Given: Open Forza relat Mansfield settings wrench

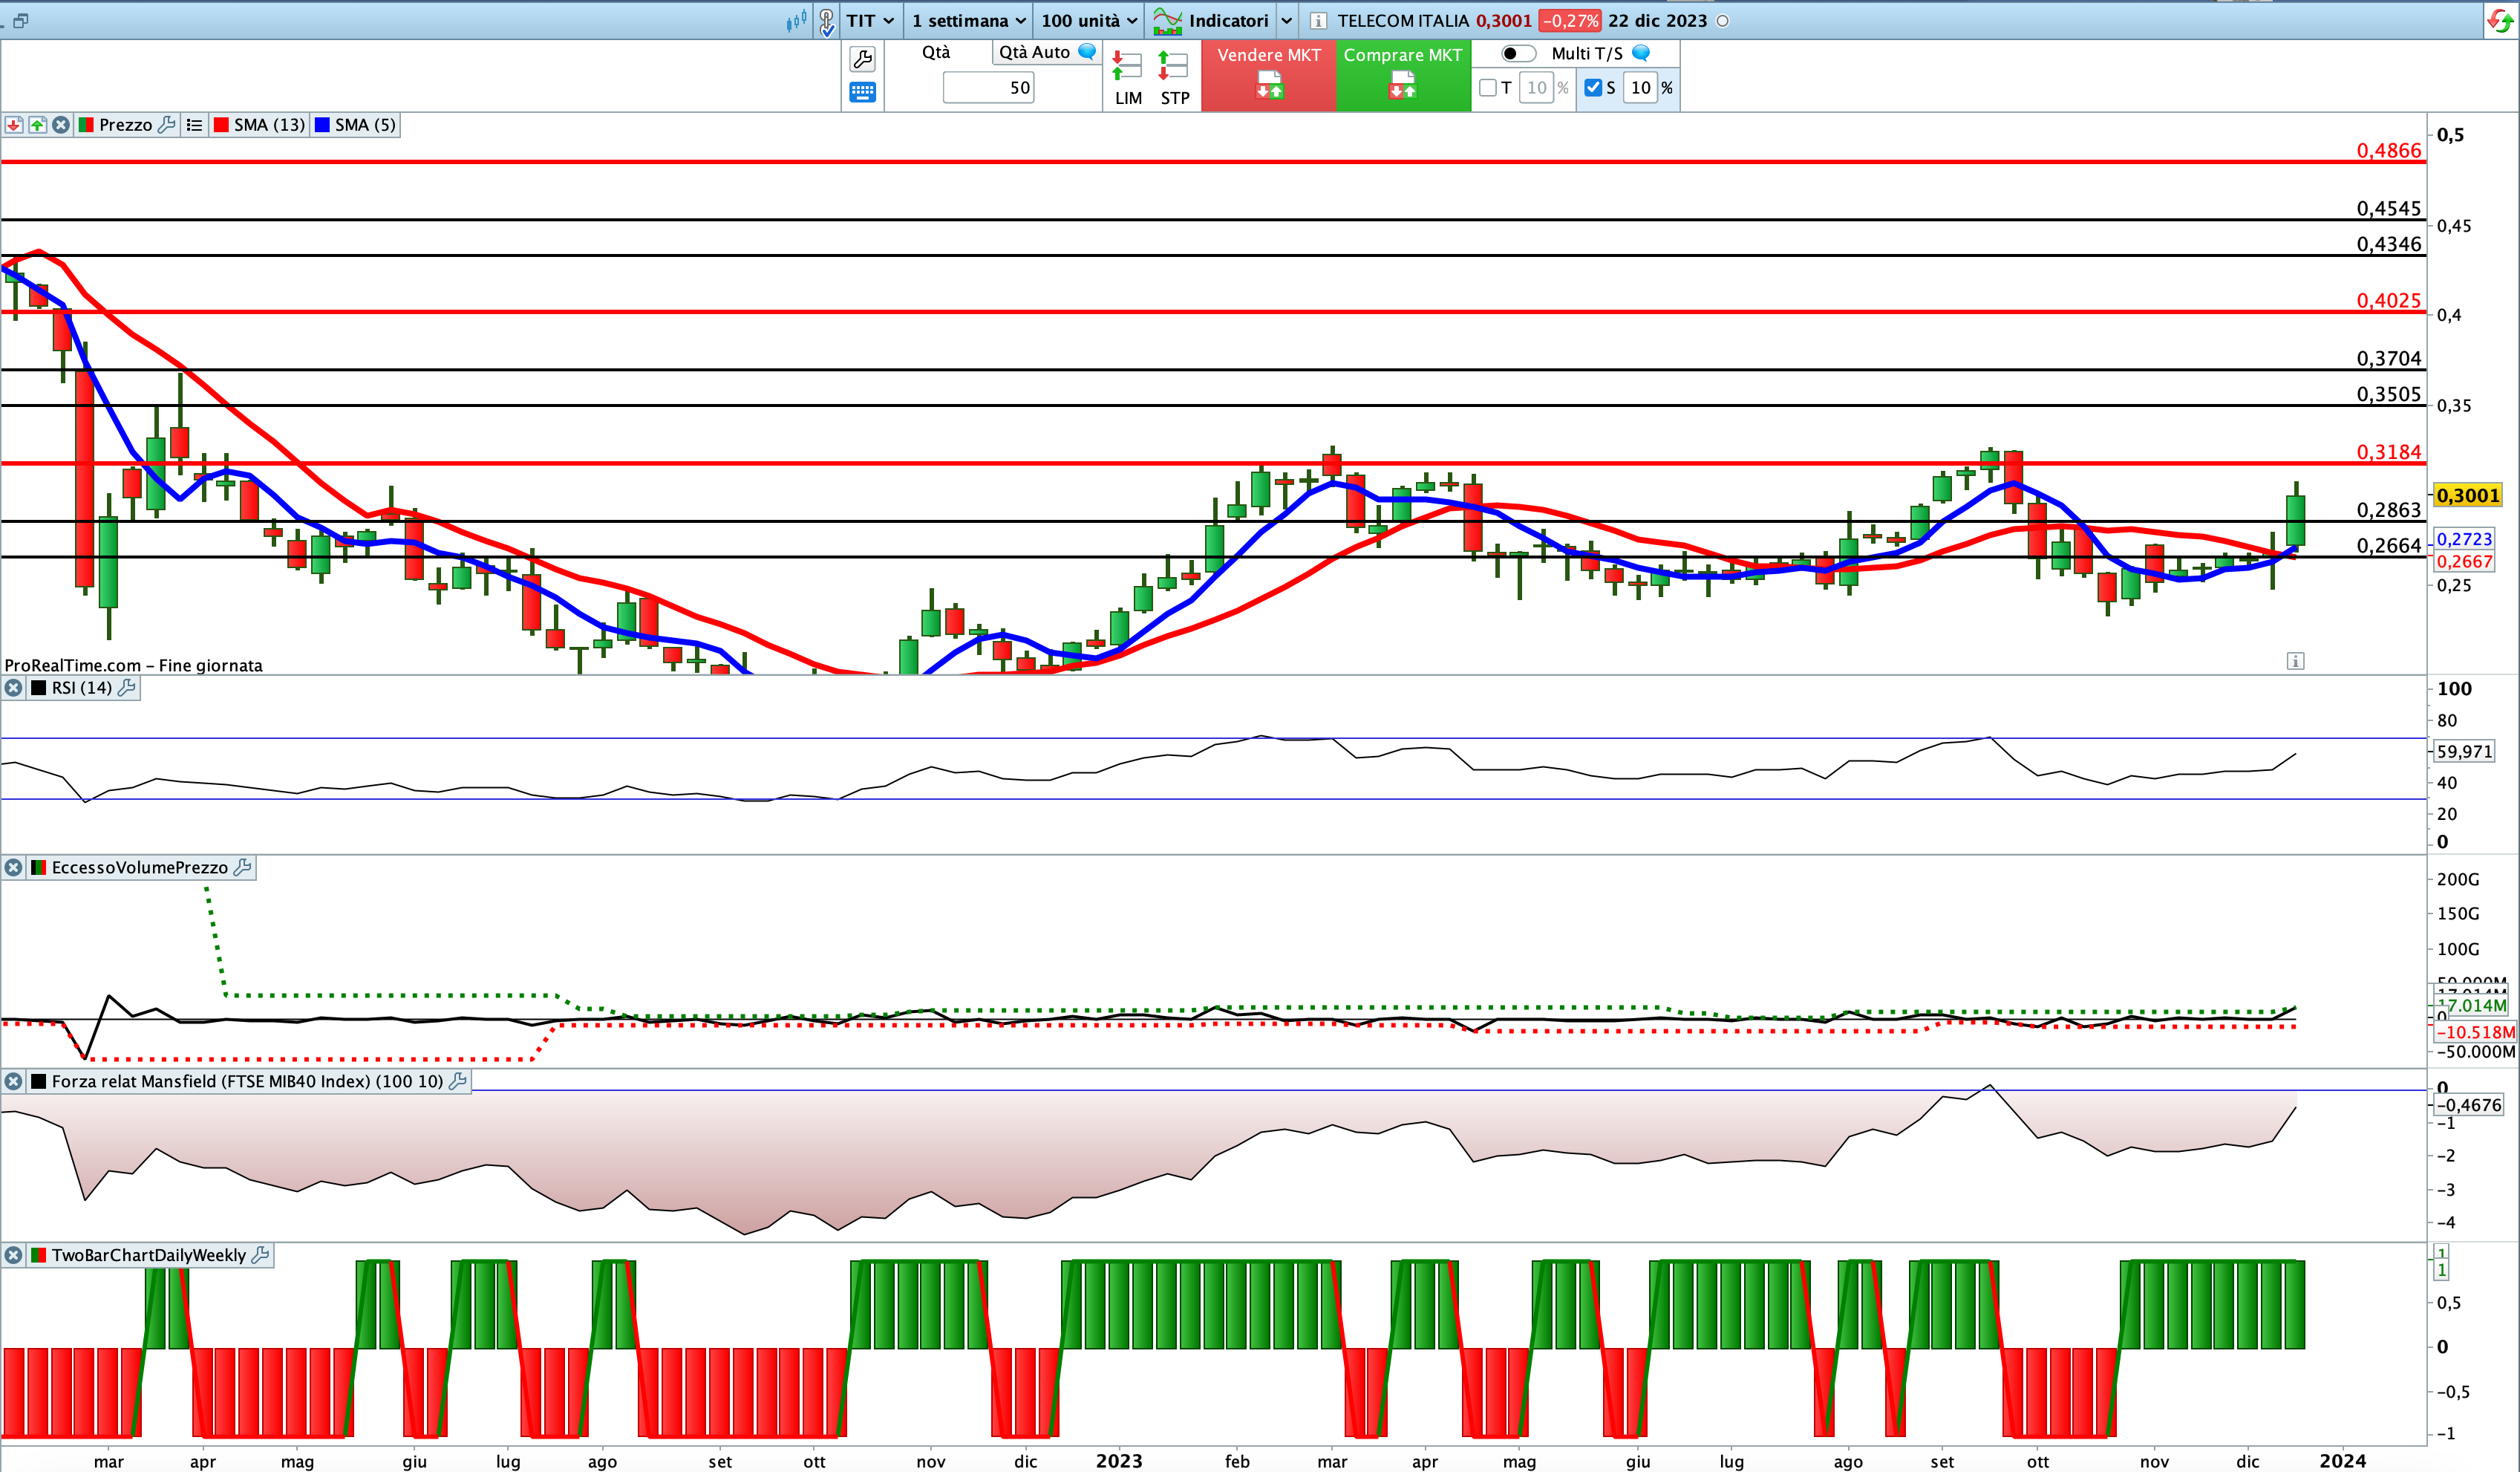Looking at the screenshot, I should coord(458,1082).
